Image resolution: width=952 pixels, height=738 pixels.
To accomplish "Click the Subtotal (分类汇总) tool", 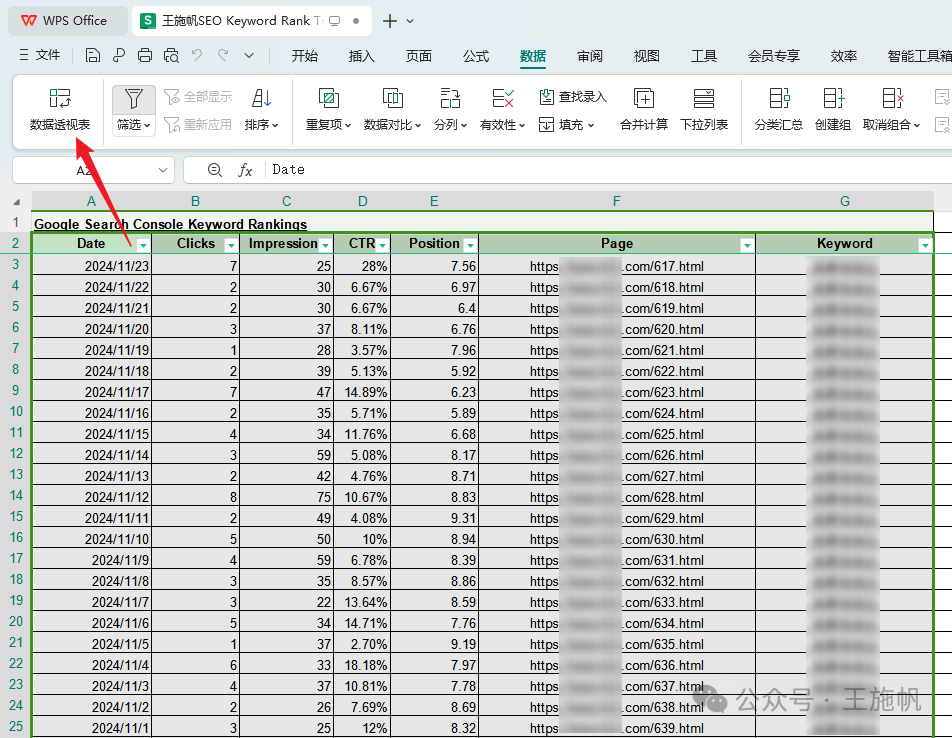I will [779, 110].
